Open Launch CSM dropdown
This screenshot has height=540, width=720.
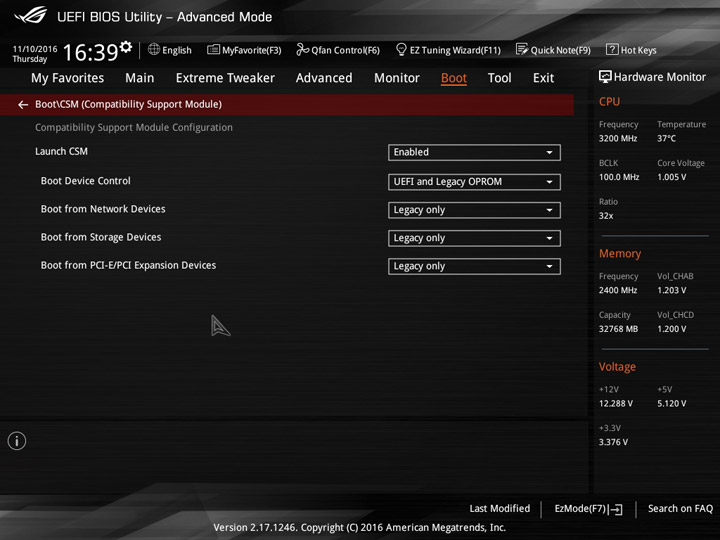[x=474, y=152]
